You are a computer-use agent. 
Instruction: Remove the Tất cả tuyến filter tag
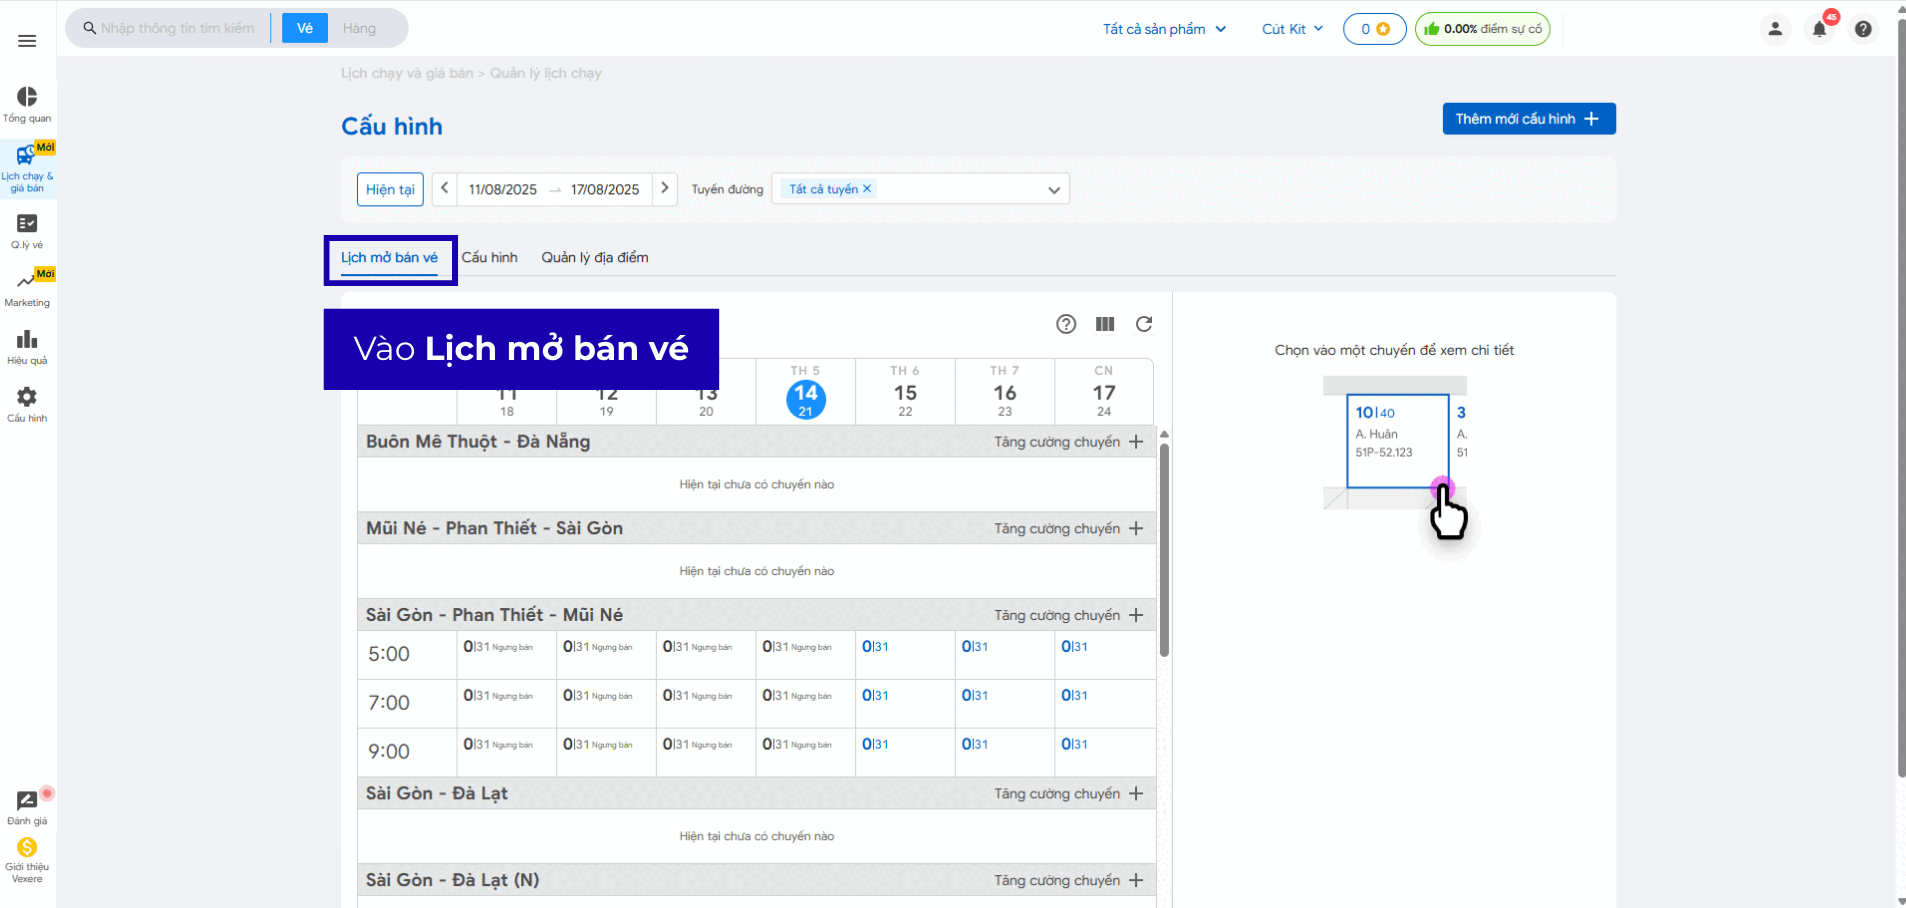(x=867, y=189)
